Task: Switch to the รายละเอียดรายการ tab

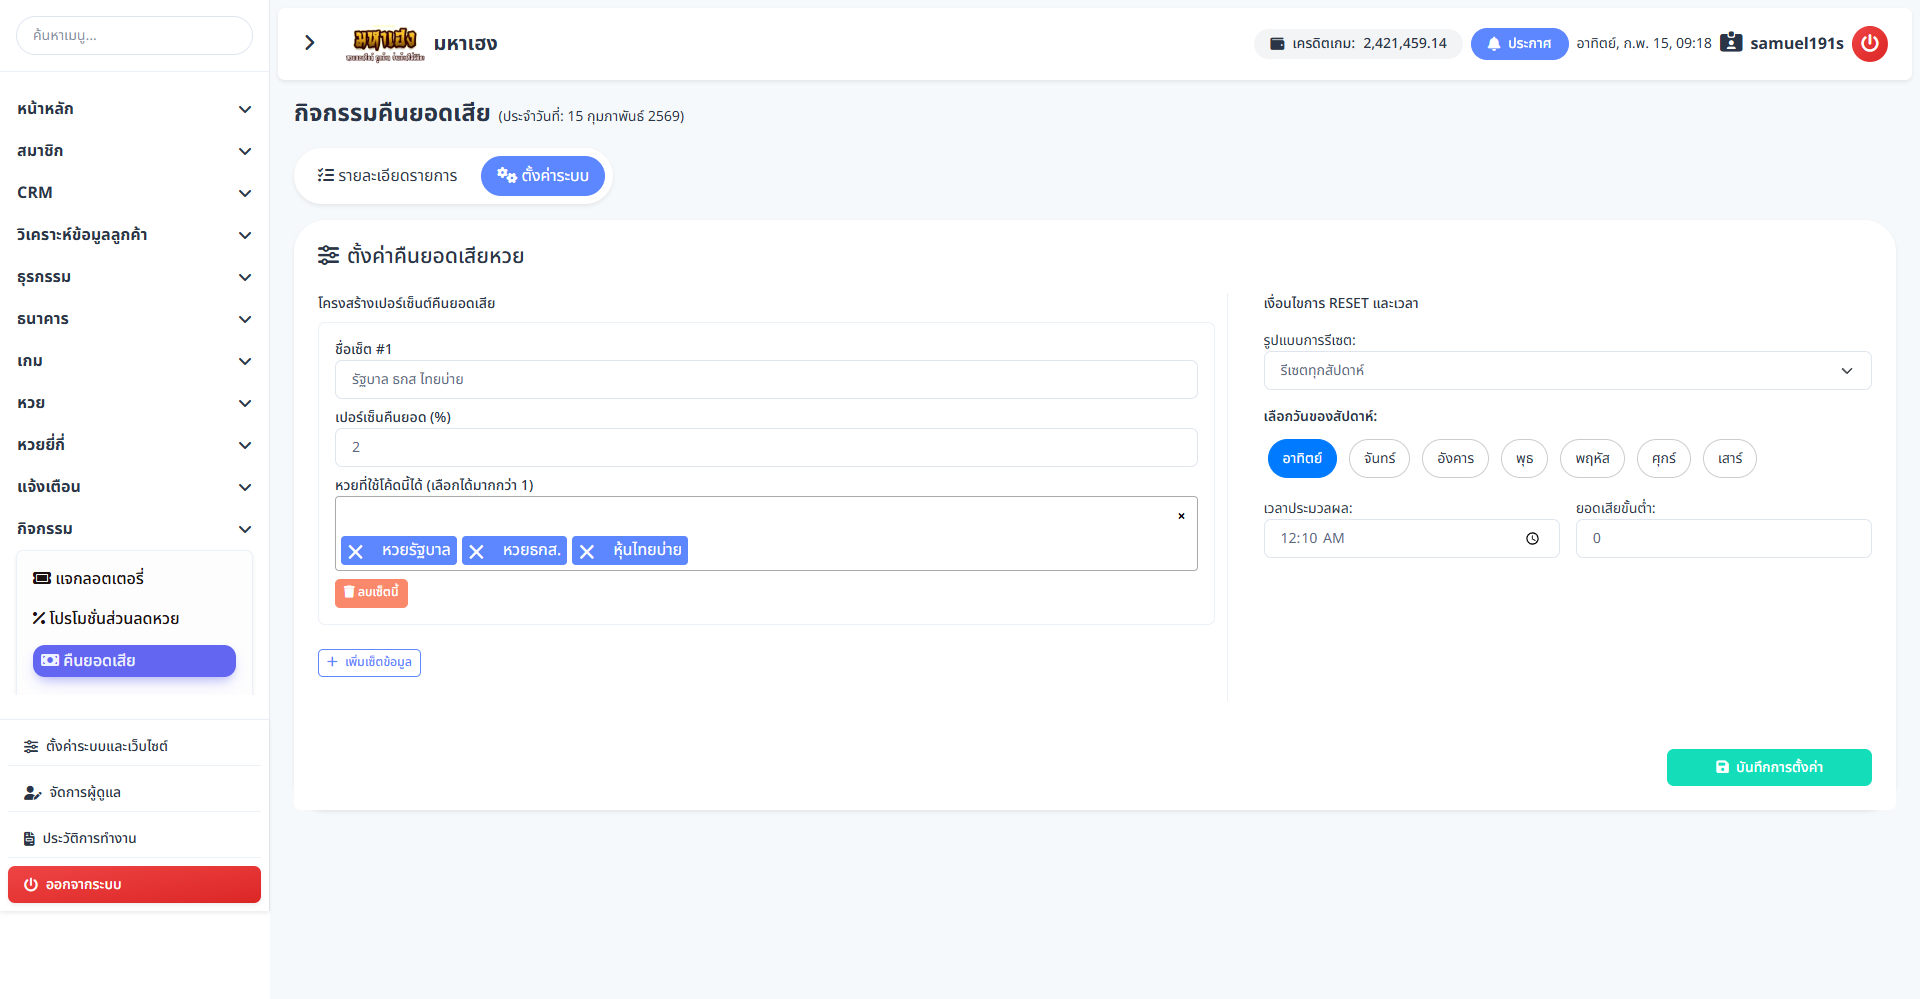Action: pos(388,176)
